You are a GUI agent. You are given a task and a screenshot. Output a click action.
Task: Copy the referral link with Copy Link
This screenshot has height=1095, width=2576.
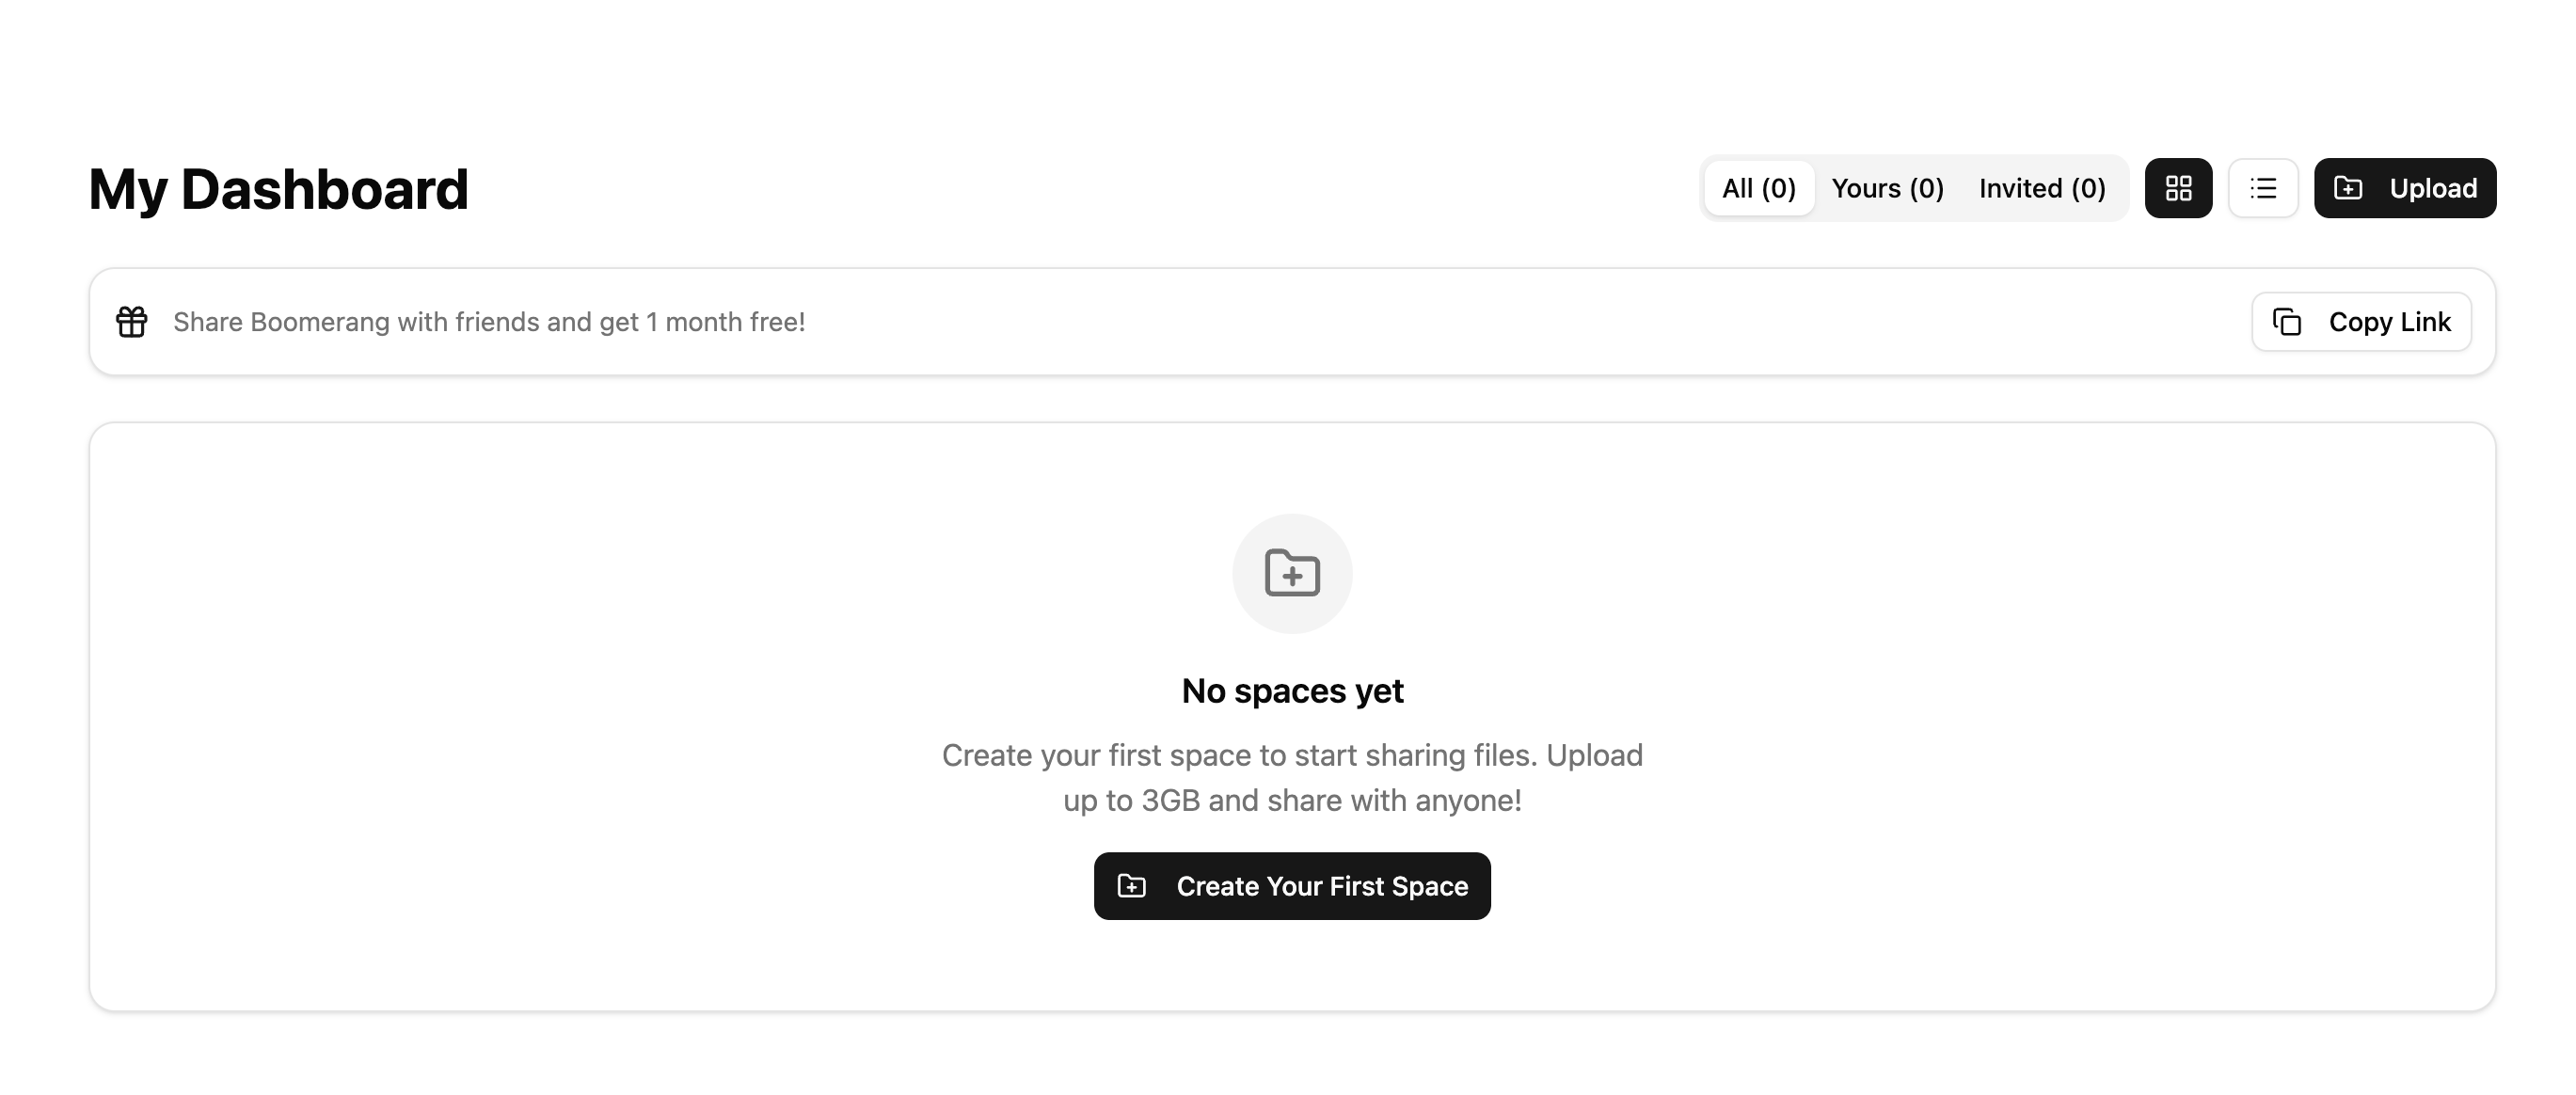tap(2389, 322)
